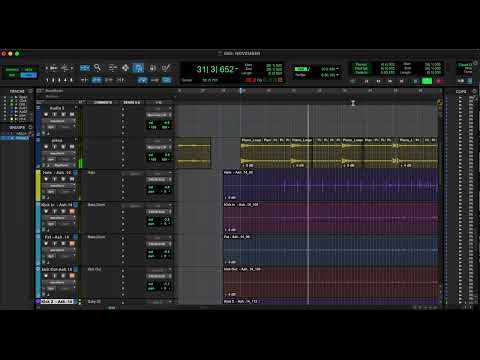Image resolution: width=480 pixels, height=360 pixels.
Task: Select the Zoomer magnifier tool
Action: (x=97, y=68)
